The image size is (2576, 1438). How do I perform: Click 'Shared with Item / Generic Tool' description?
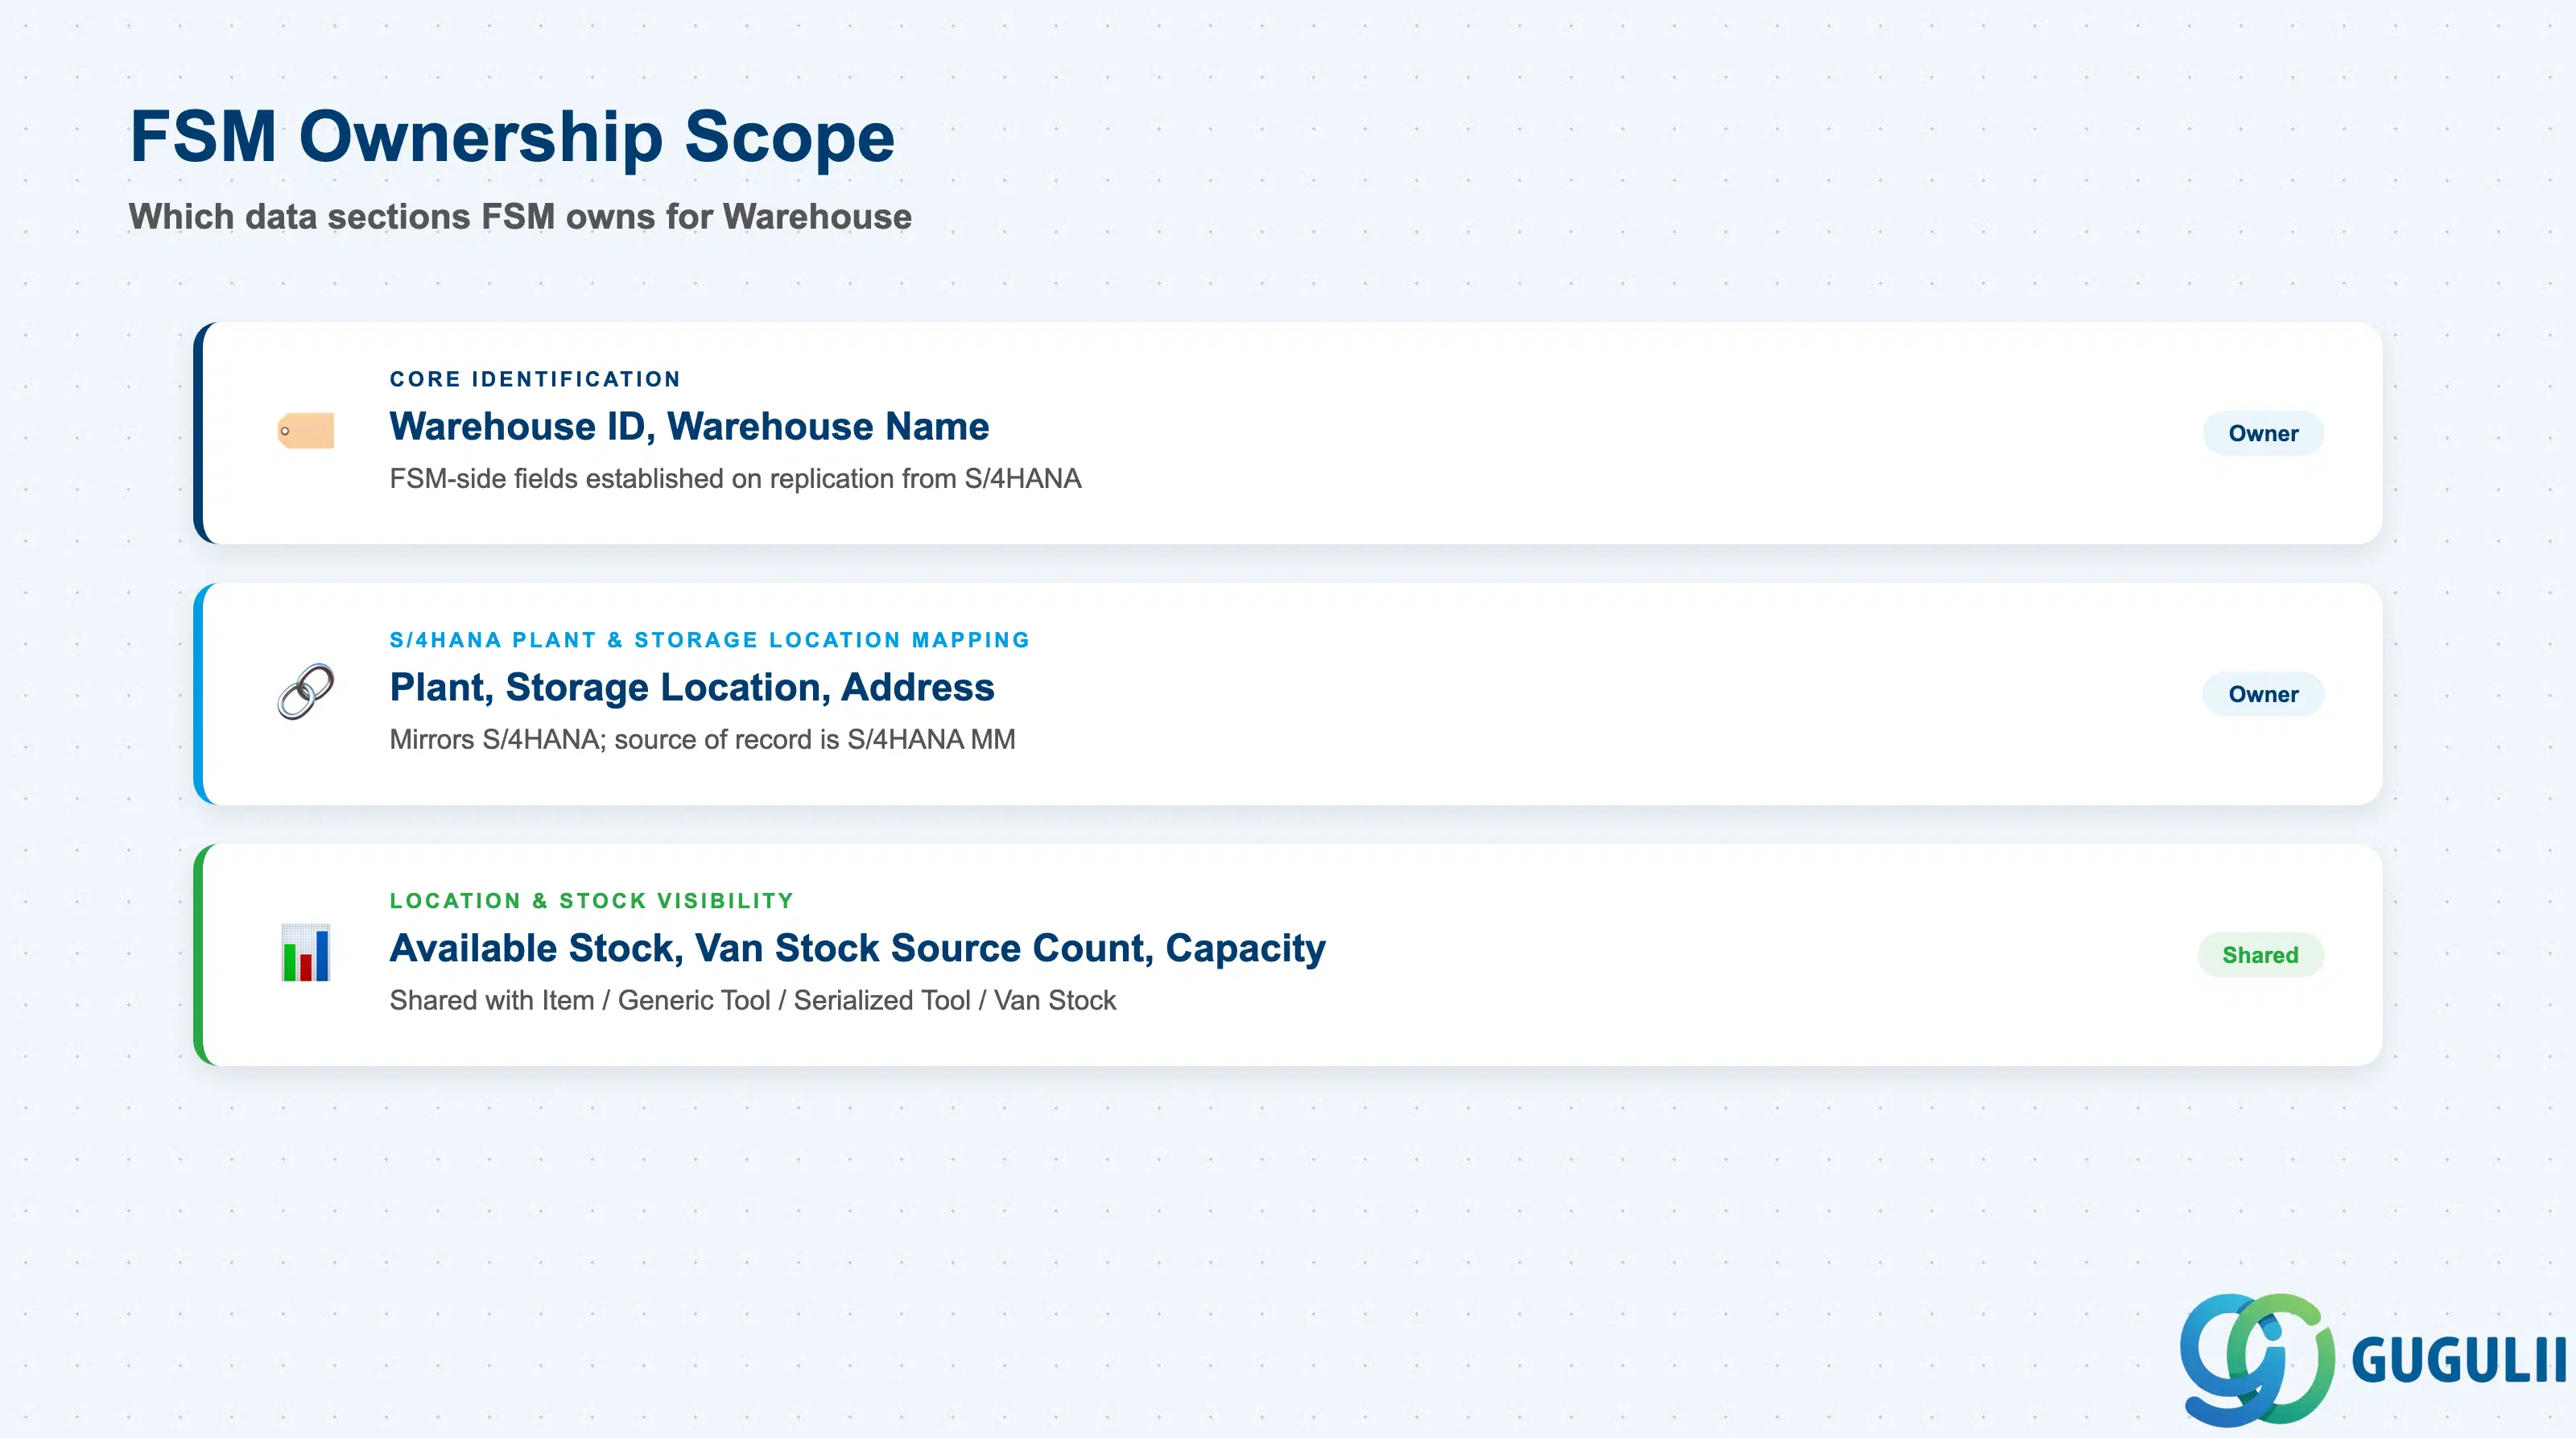point(752,1001)
